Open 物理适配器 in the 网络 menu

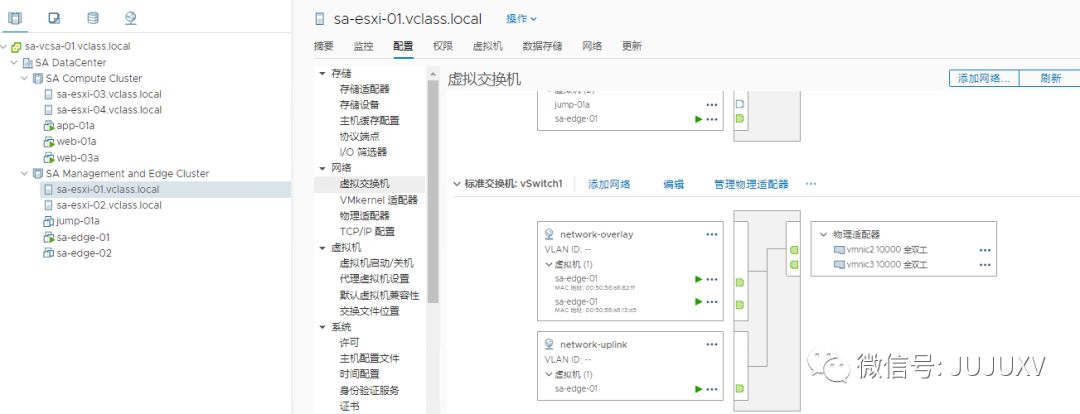(364, 216)
